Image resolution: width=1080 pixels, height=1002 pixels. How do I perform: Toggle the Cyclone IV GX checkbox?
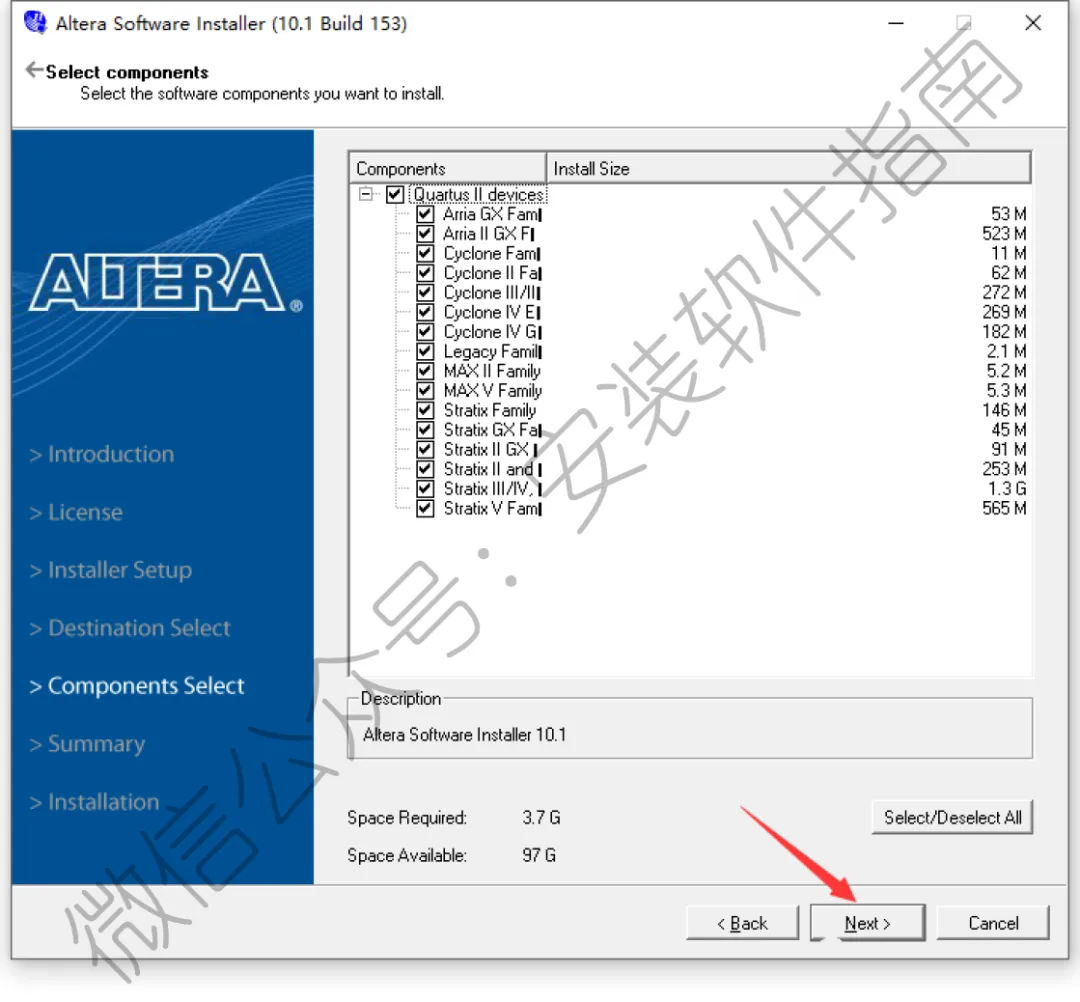[425, 332]
